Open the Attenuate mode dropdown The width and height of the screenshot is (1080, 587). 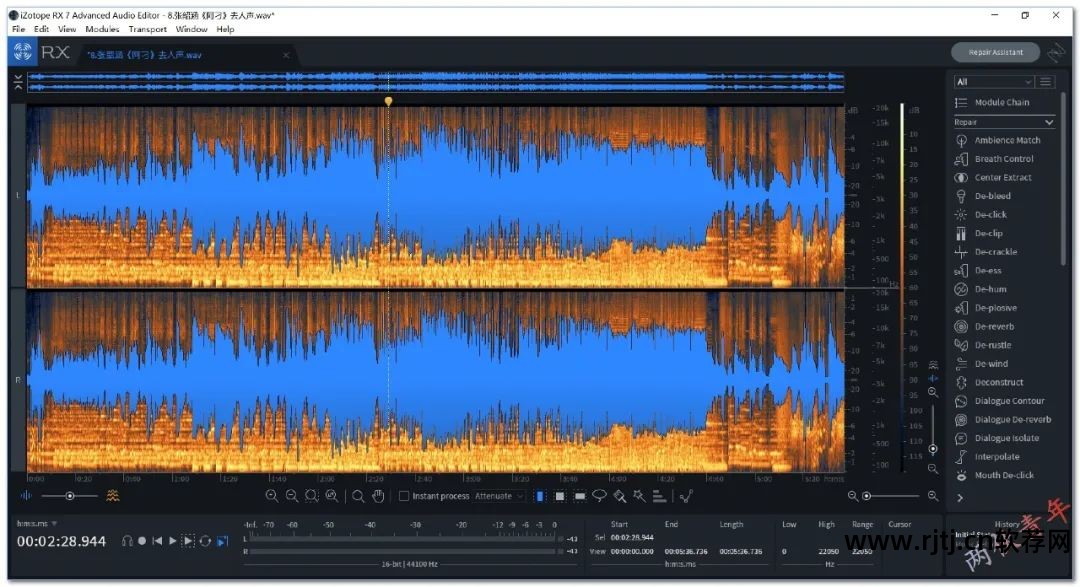click(499, 496)
